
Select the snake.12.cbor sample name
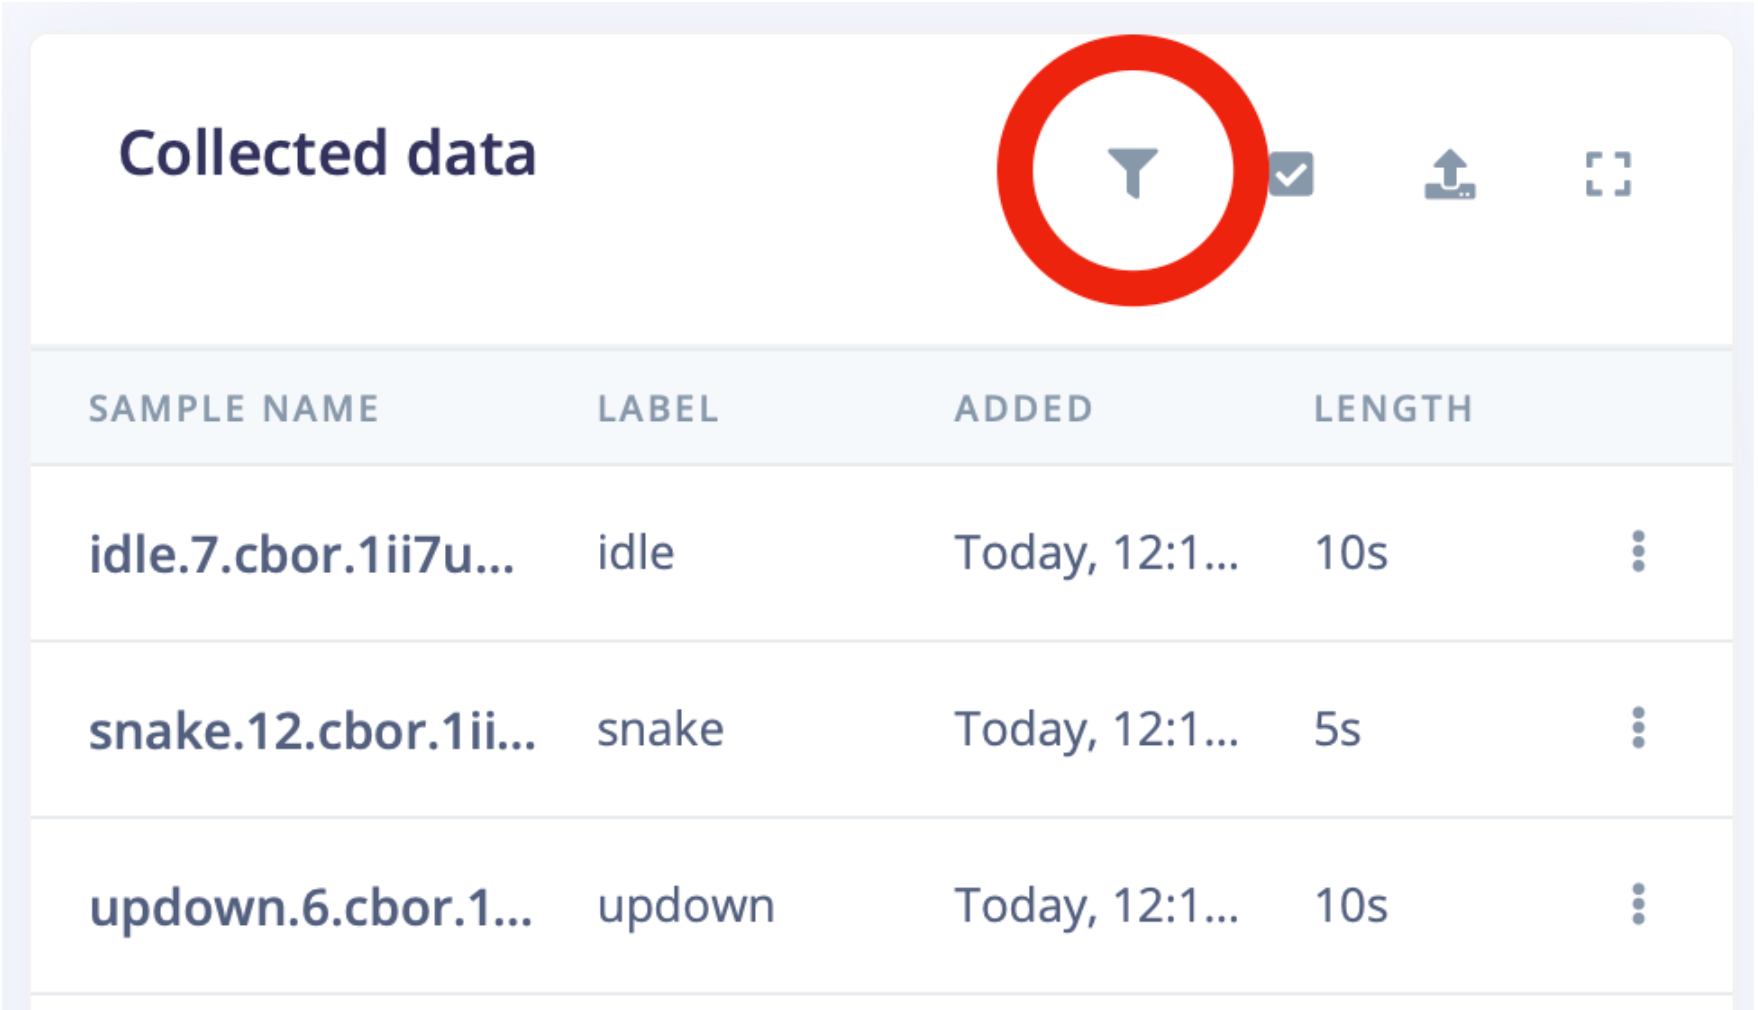[312, 730]
